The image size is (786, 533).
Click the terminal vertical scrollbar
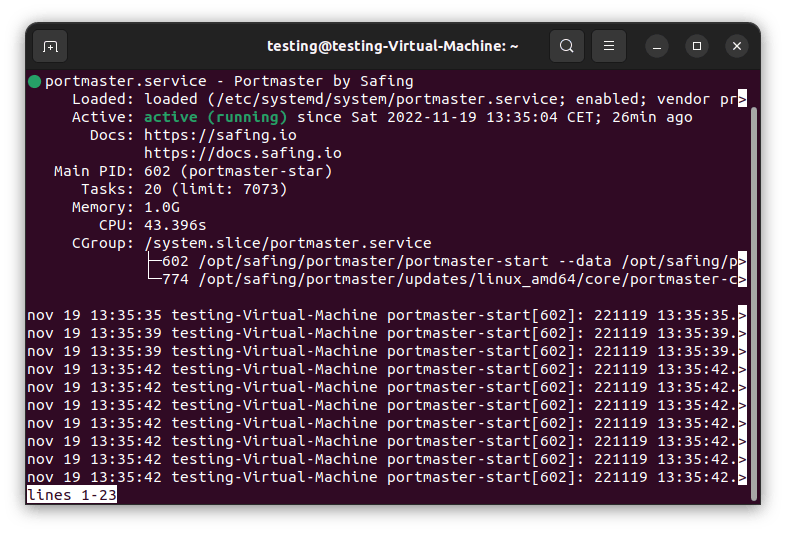(753, 303)
